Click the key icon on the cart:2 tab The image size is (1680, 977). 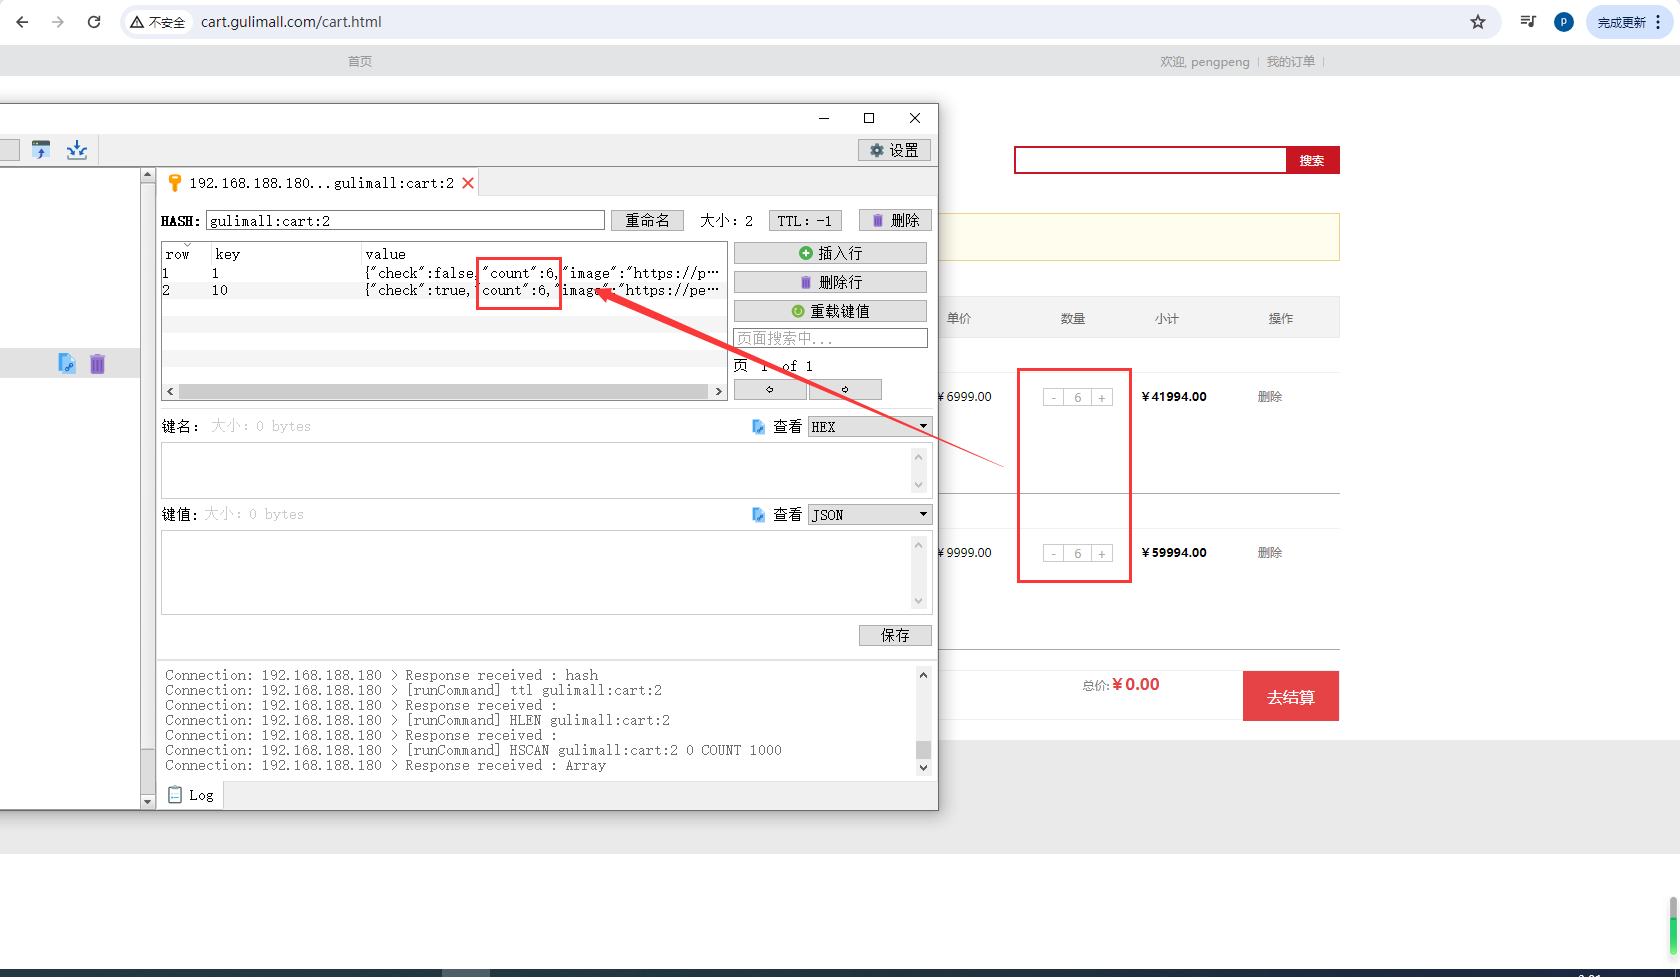click(175, 183)
